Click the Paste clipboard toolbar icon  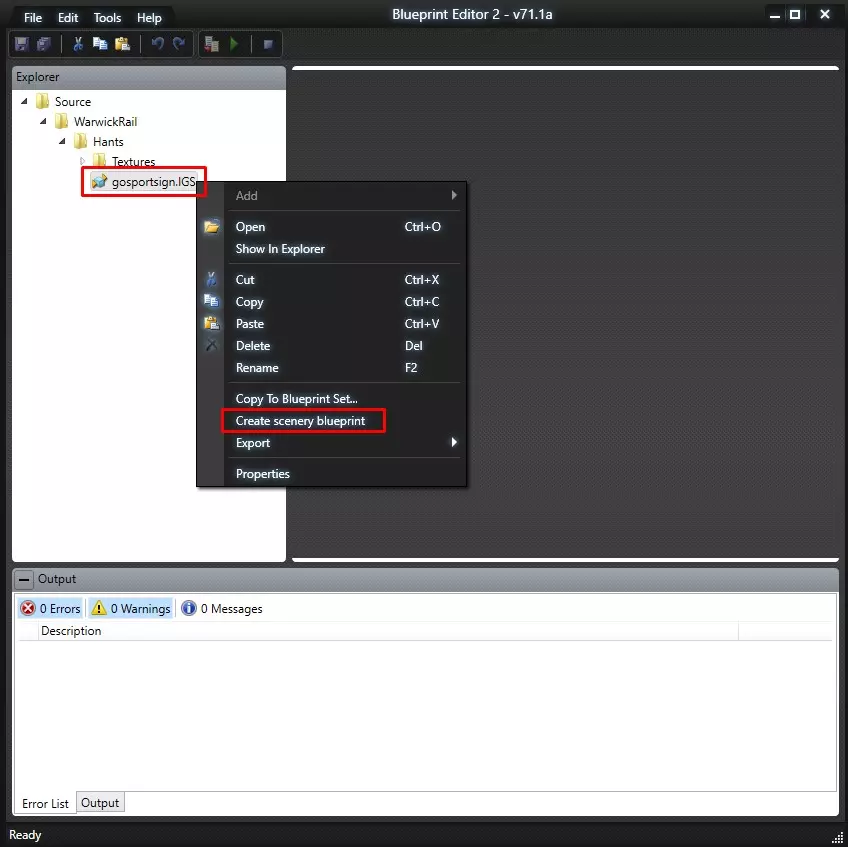point(123,44)
